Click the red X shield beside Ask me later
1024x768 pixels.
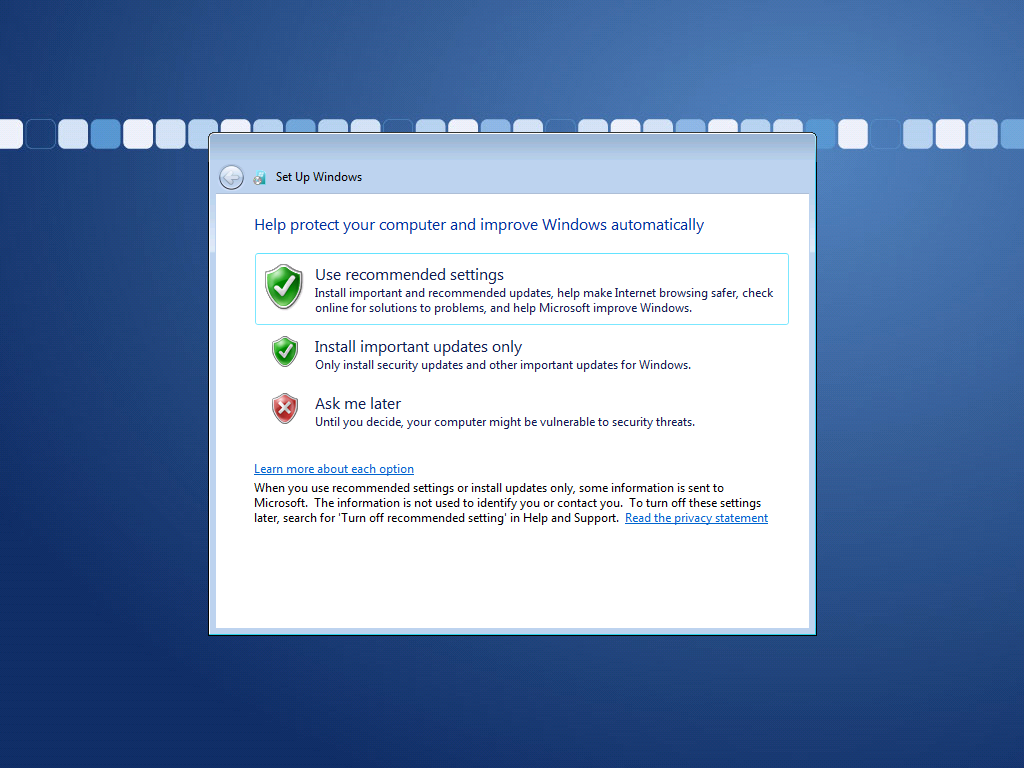[285, 409]
